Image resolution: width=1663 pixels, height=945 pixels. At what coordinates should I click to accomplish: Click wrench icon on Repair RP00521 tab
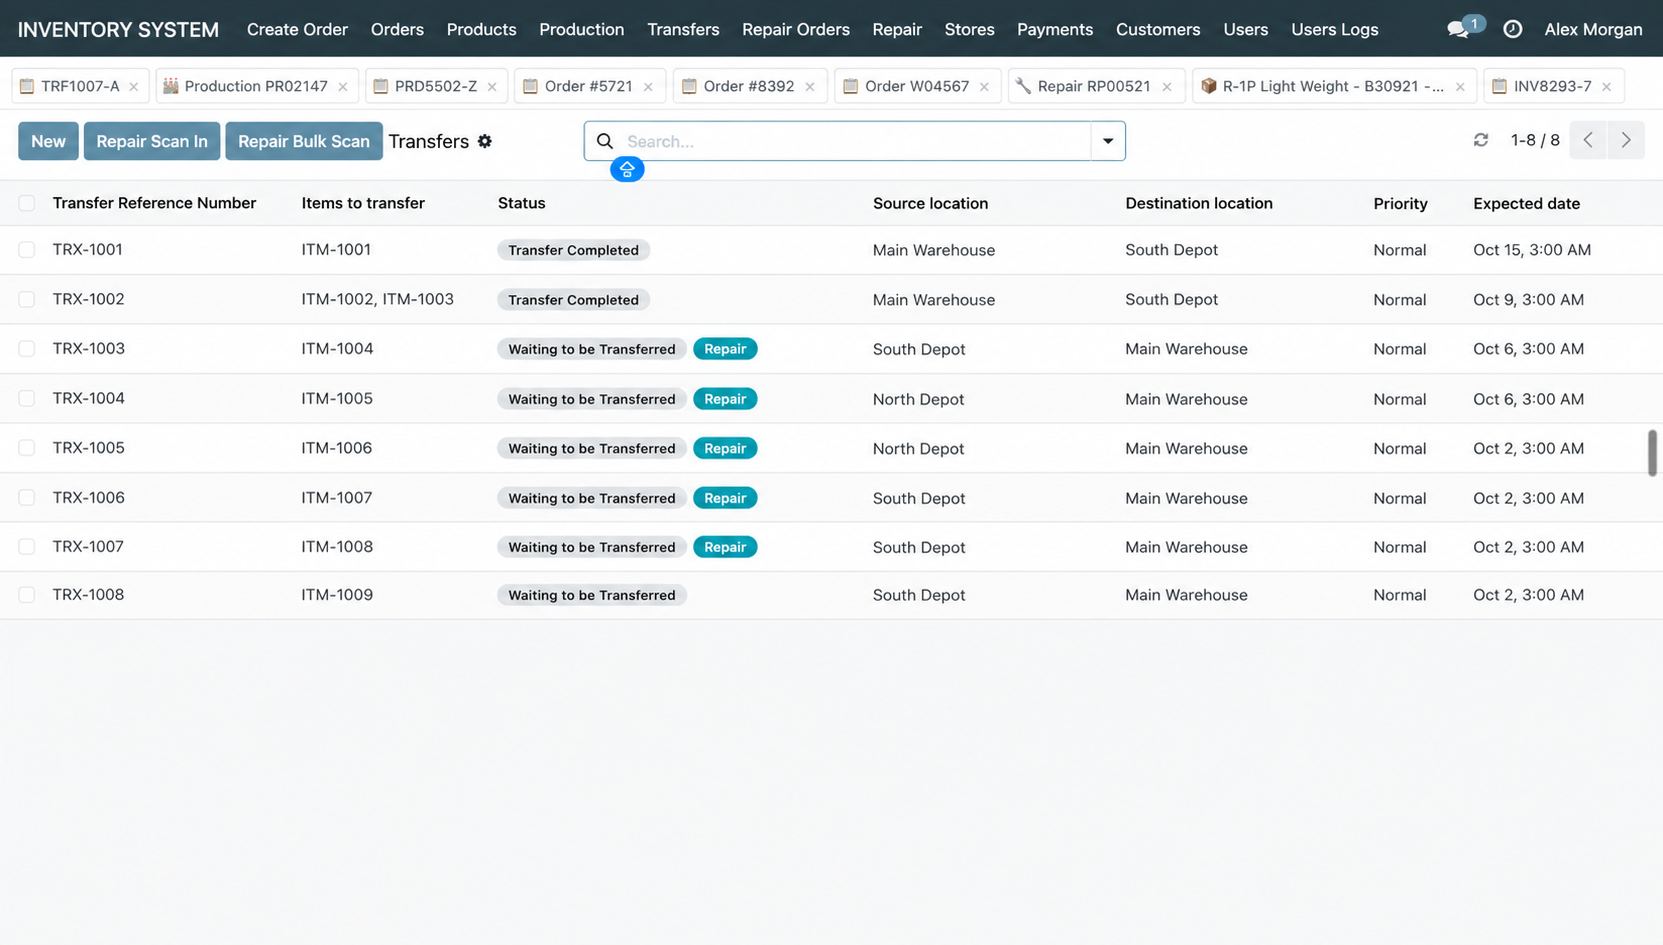1023,86
